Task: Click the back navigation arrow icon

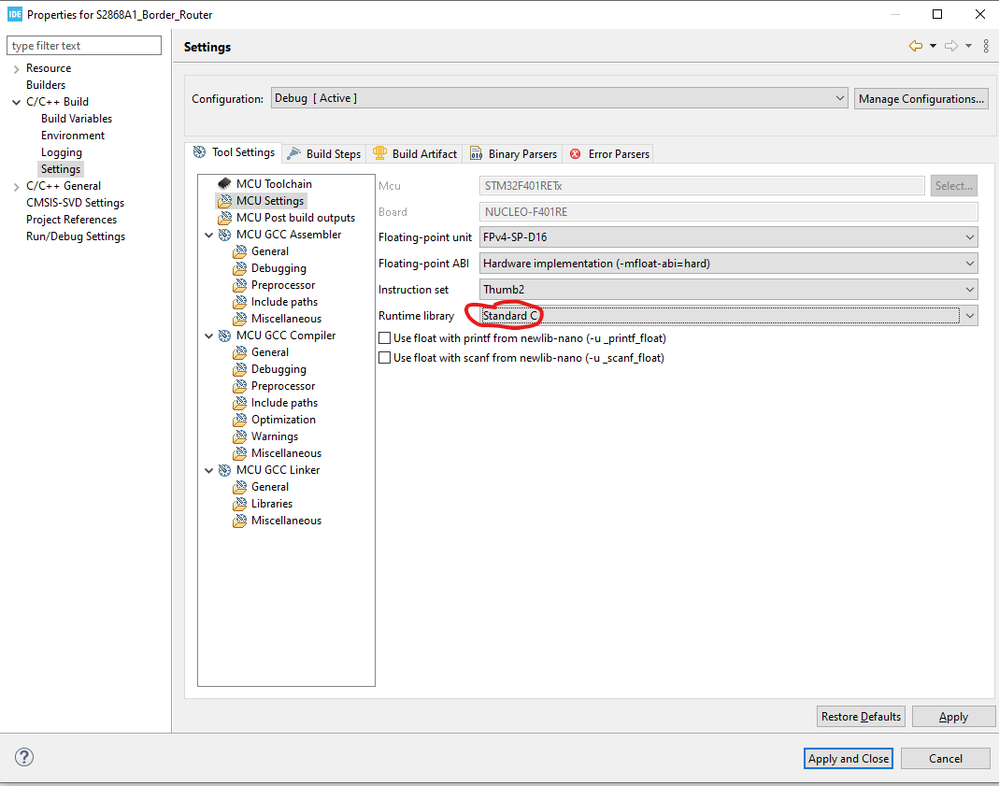Action: pos(916,46)
